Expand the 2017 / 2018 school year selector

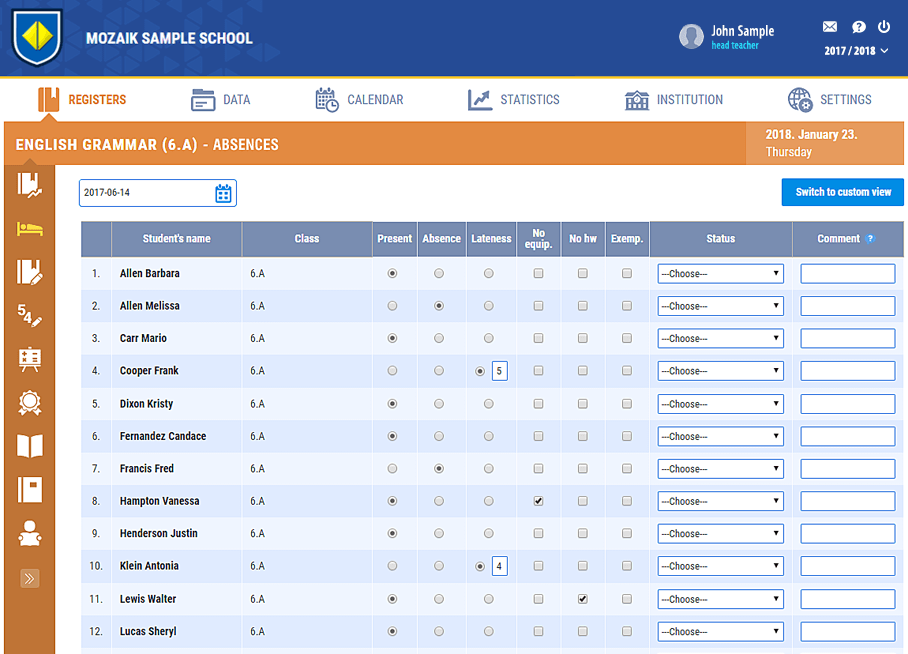[856, 51]
